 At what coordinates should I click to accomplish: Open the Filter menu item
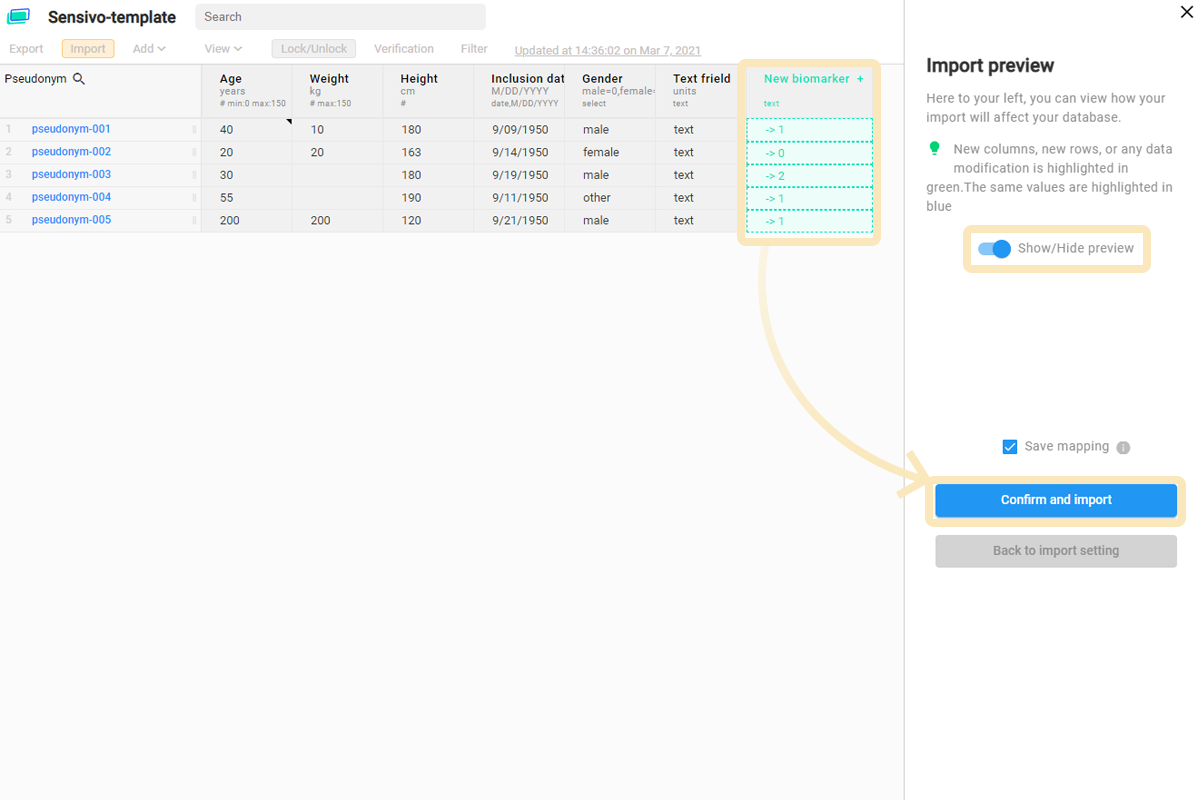[474, 49]
